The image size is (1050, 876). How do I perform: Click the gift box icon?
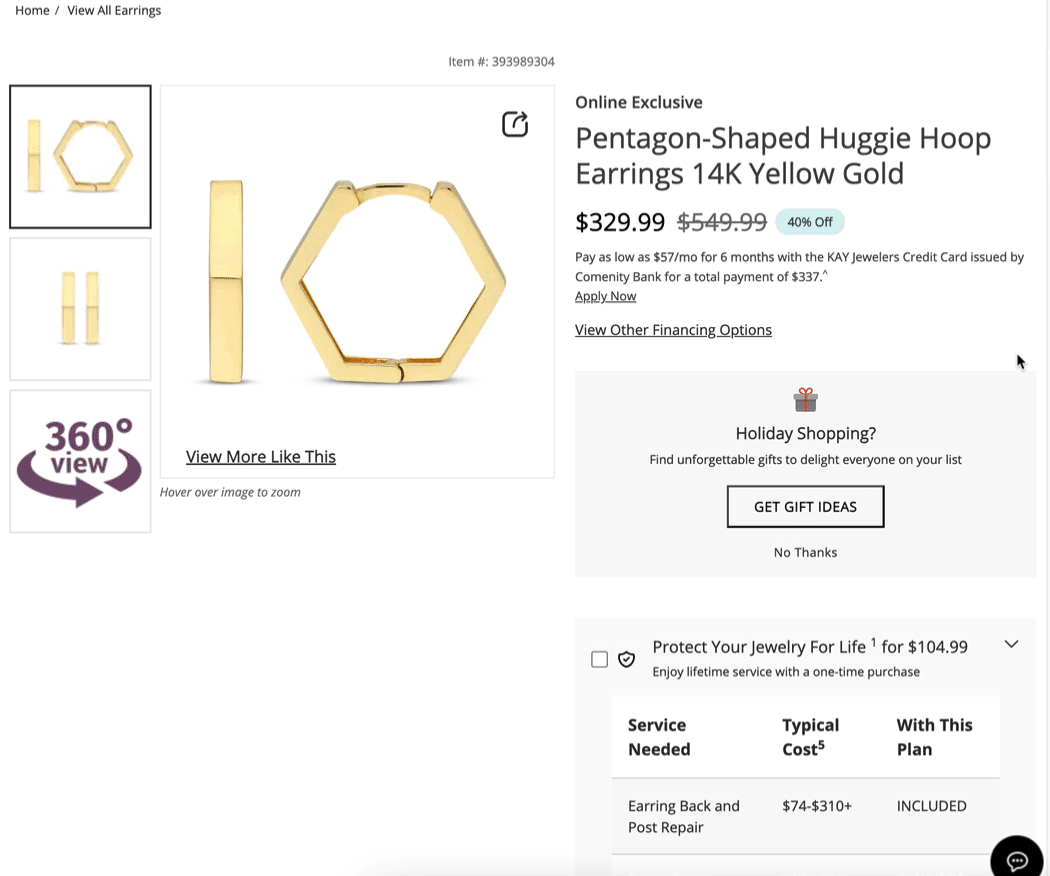tap(805, 400)
